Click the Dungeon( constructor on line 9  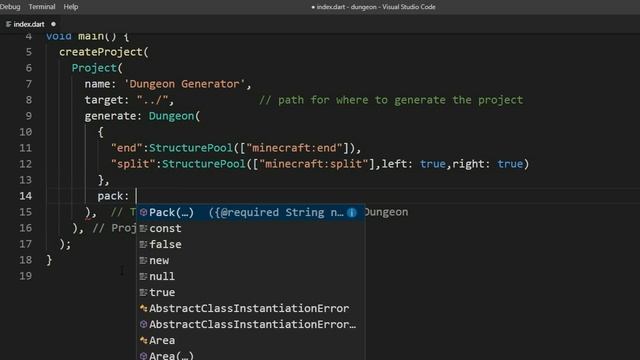(174, 116)
